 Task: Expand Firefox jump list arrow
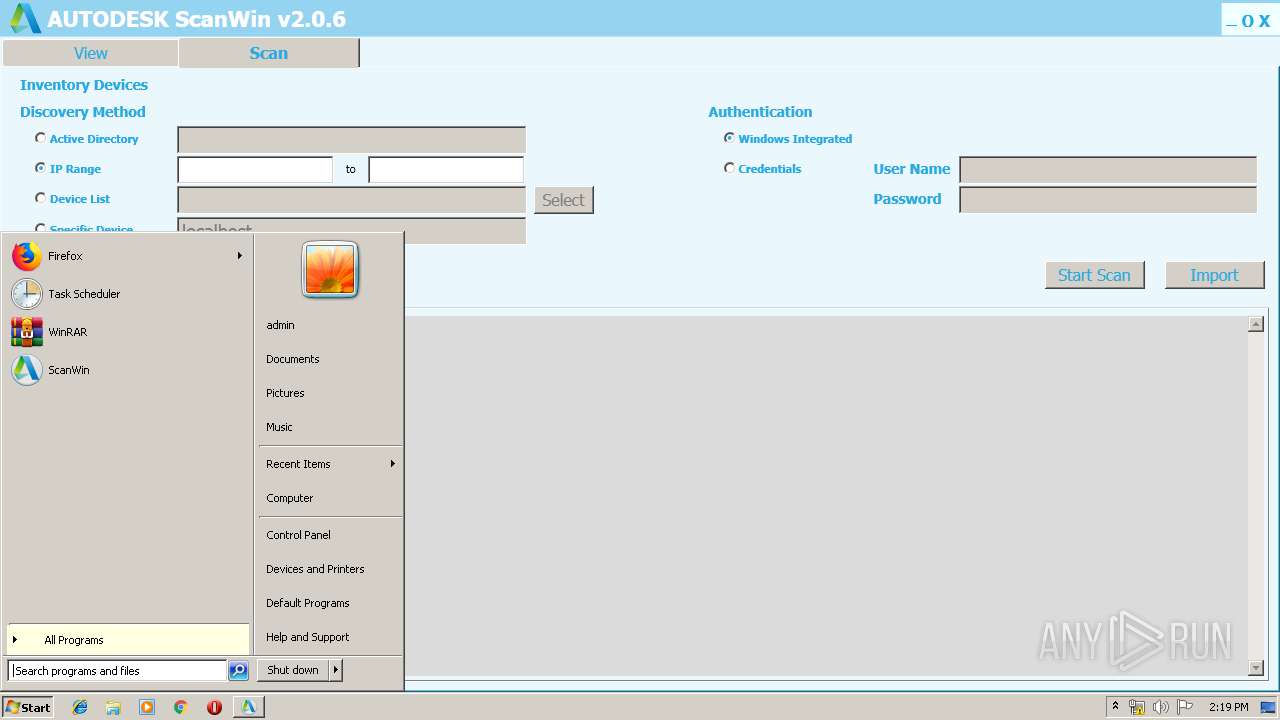[x=240, y=256]
